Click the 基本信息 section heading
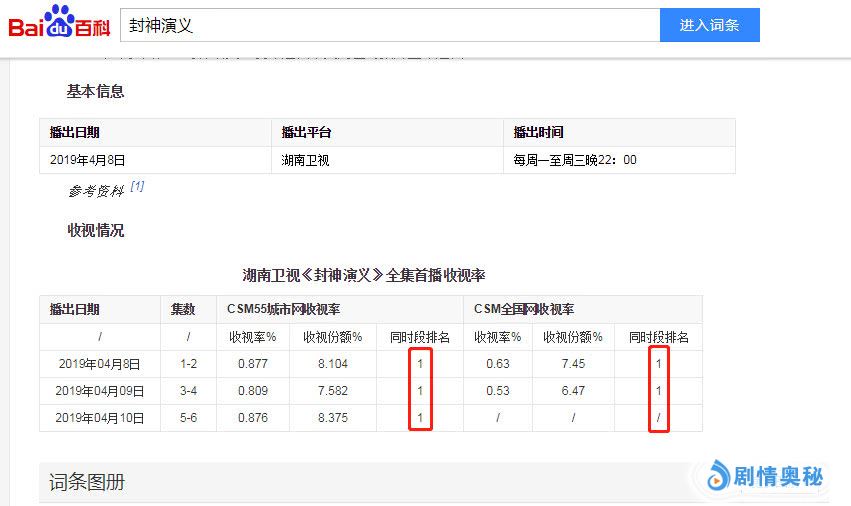Screen dimensions: 851x506 tap(95, 91)
